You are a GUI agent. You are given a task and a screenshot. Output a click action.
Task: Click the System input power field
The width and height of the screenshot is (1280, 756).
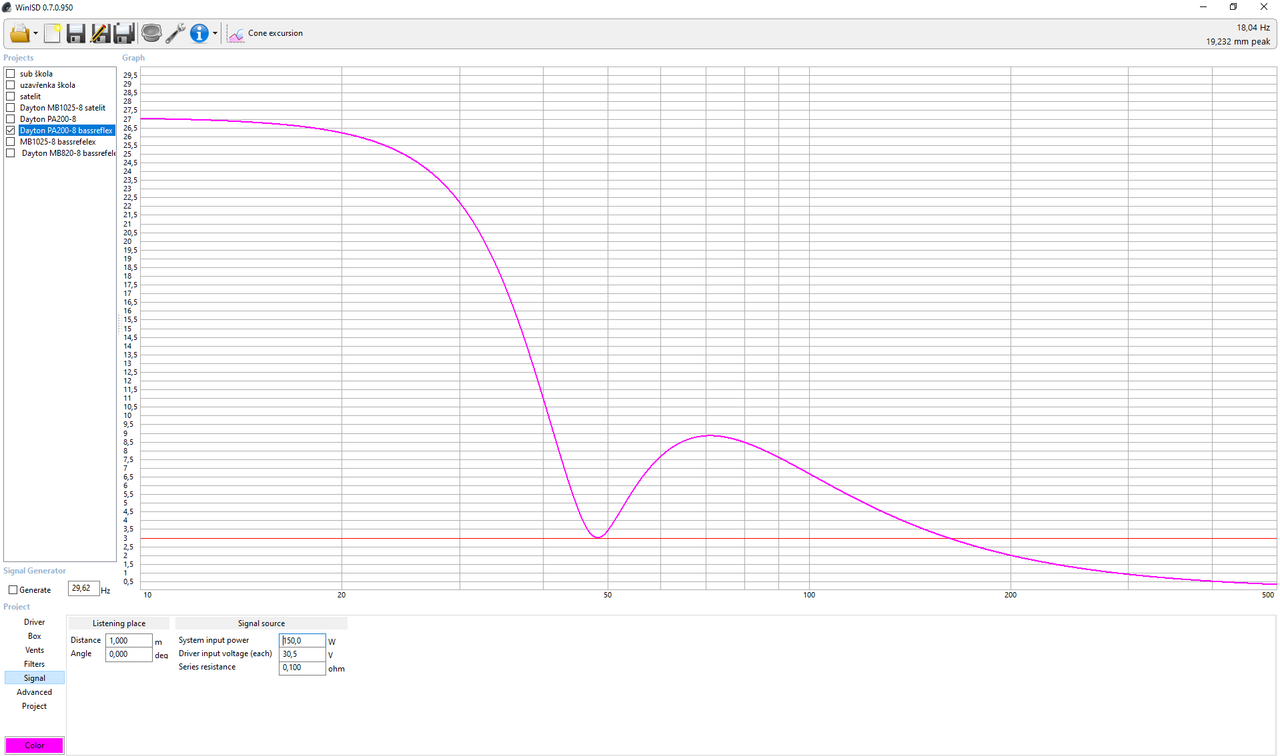302,640
